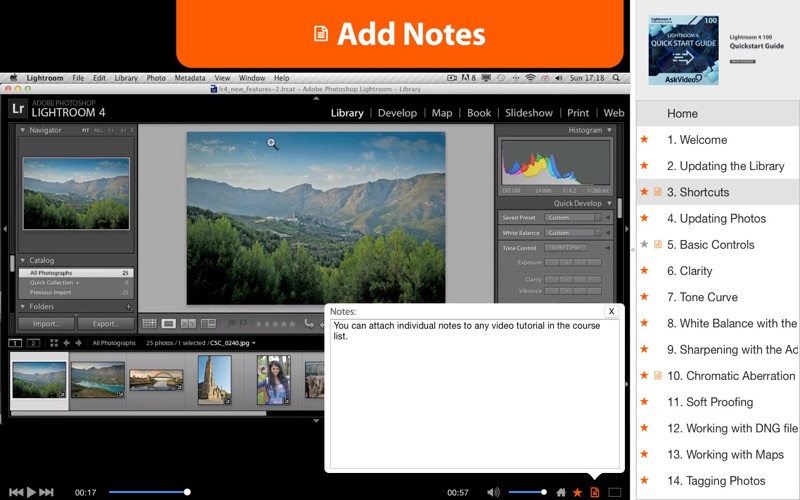Toggle favorite star for 13. Working with Maps
The height and width of the screenshot is (500, 800).
click(x=644, y=454)
